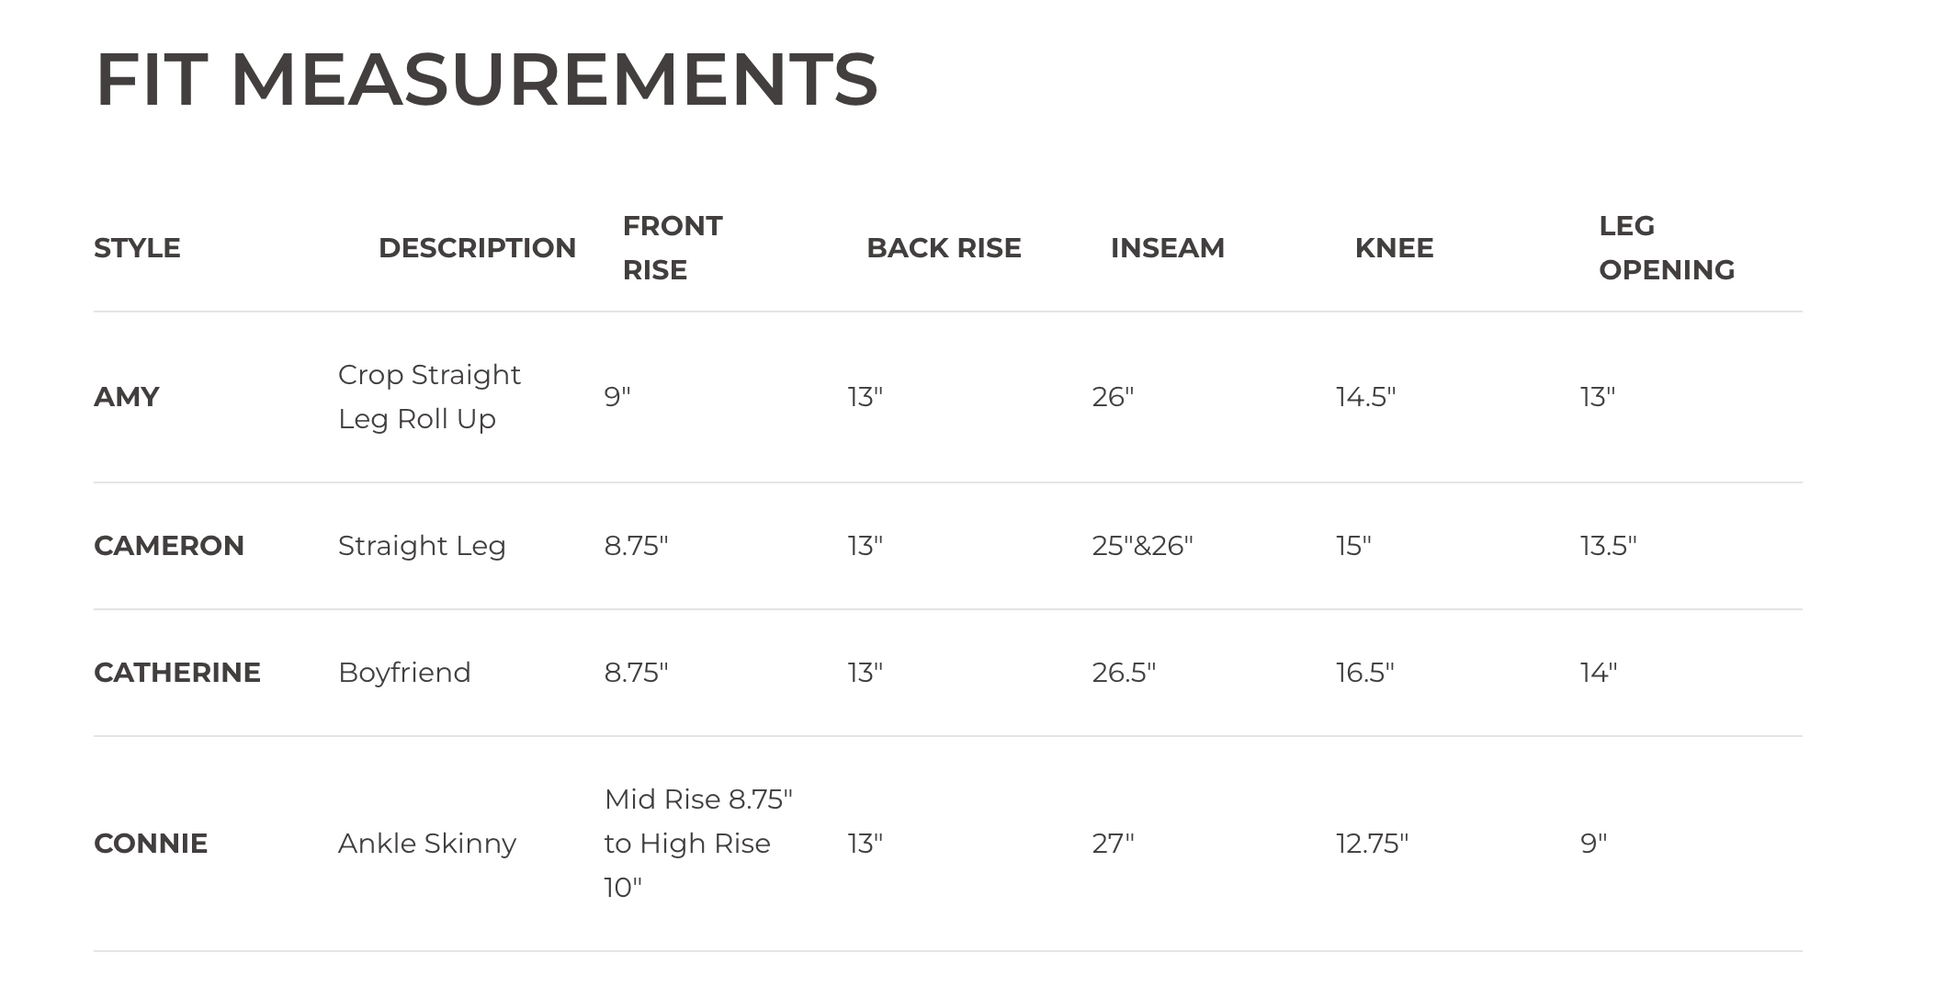Select Catherine's 16.5" knee measurement
The width and height of the screenshot is (1946, 998).
(1365, 673)
